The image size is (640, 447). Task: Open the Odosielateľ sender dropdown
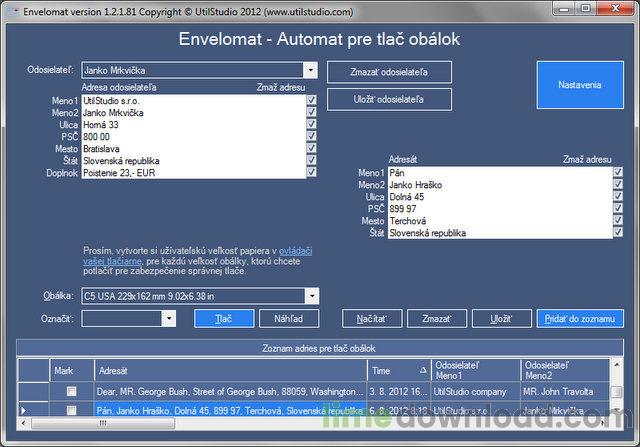click(x=310, y=71)
